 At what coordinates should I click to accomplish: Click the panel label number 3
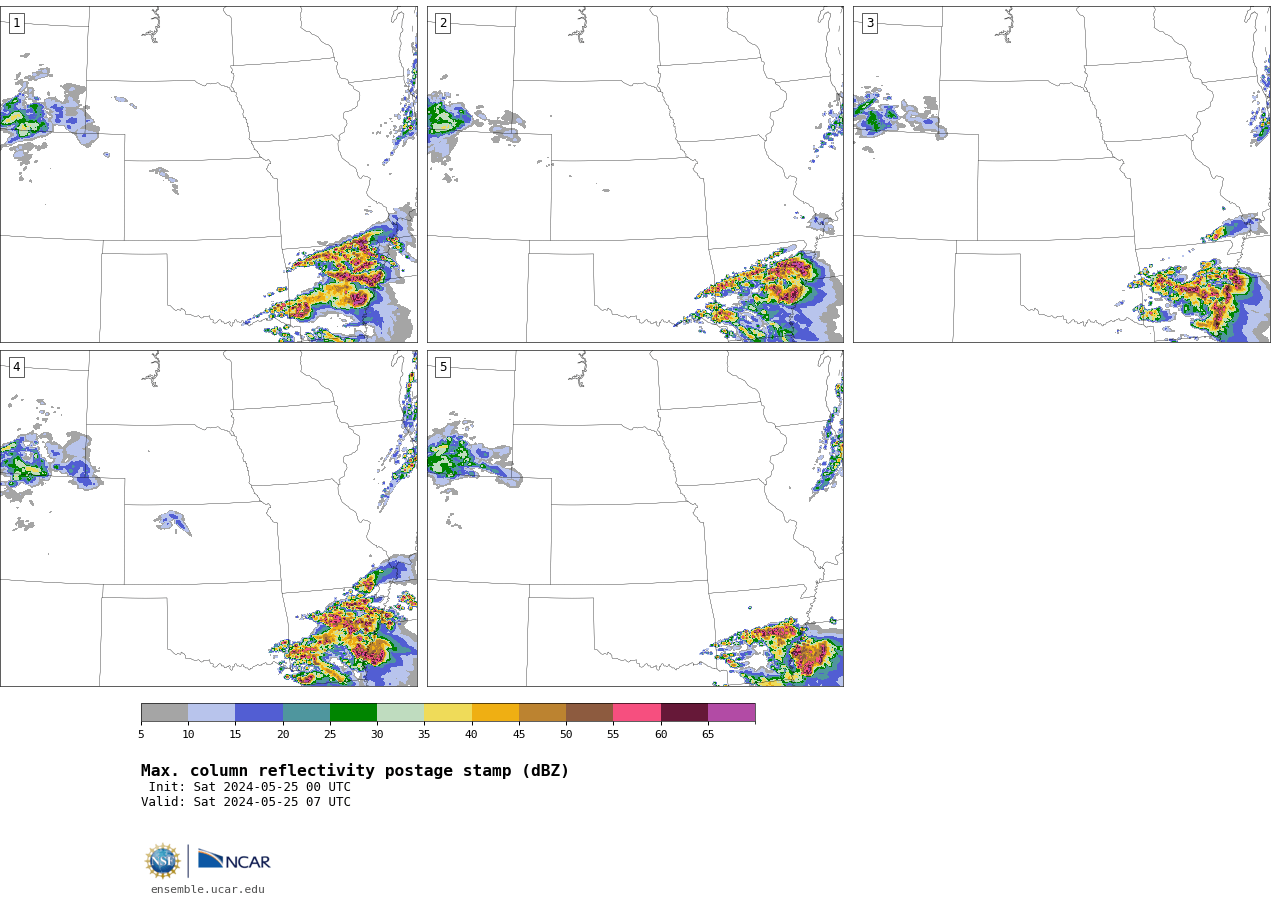(x=870, y=23)
